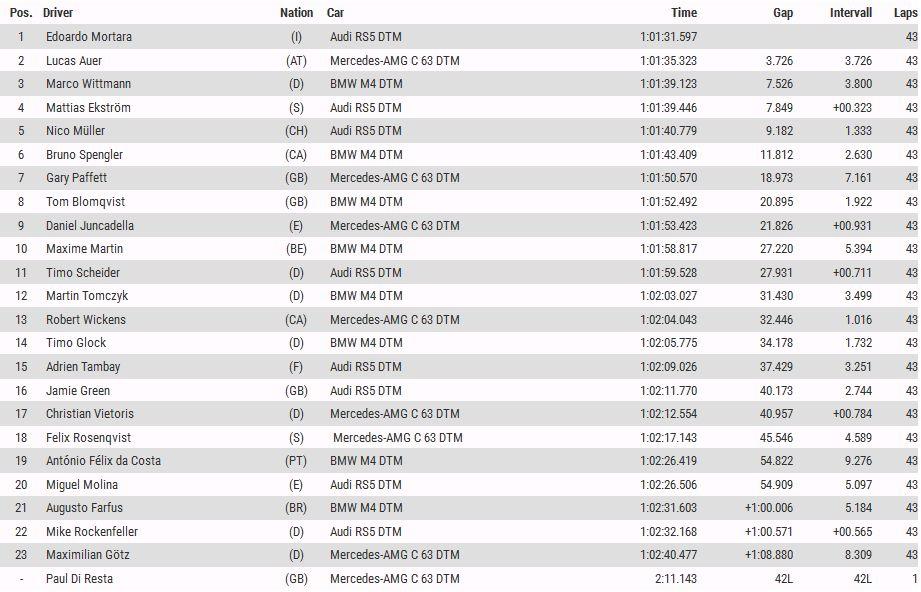
Task: Select driver name Edoardo Mortara
Action: (89, 36)
